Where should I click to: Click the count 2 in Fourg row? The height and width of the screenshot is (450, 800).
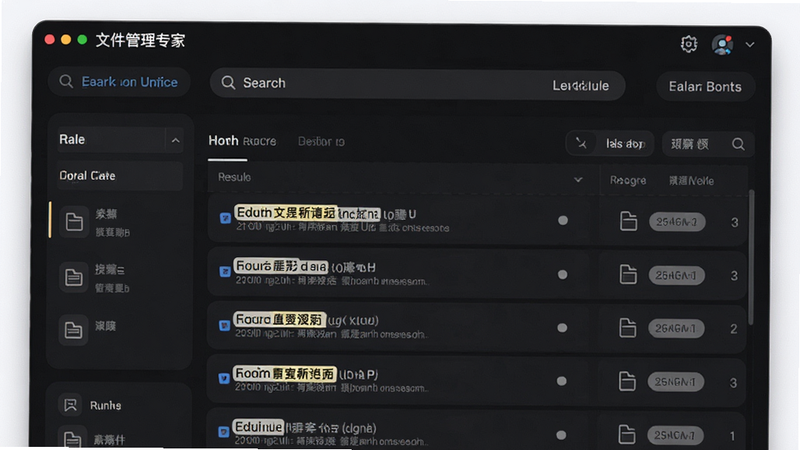click(733, 329)
